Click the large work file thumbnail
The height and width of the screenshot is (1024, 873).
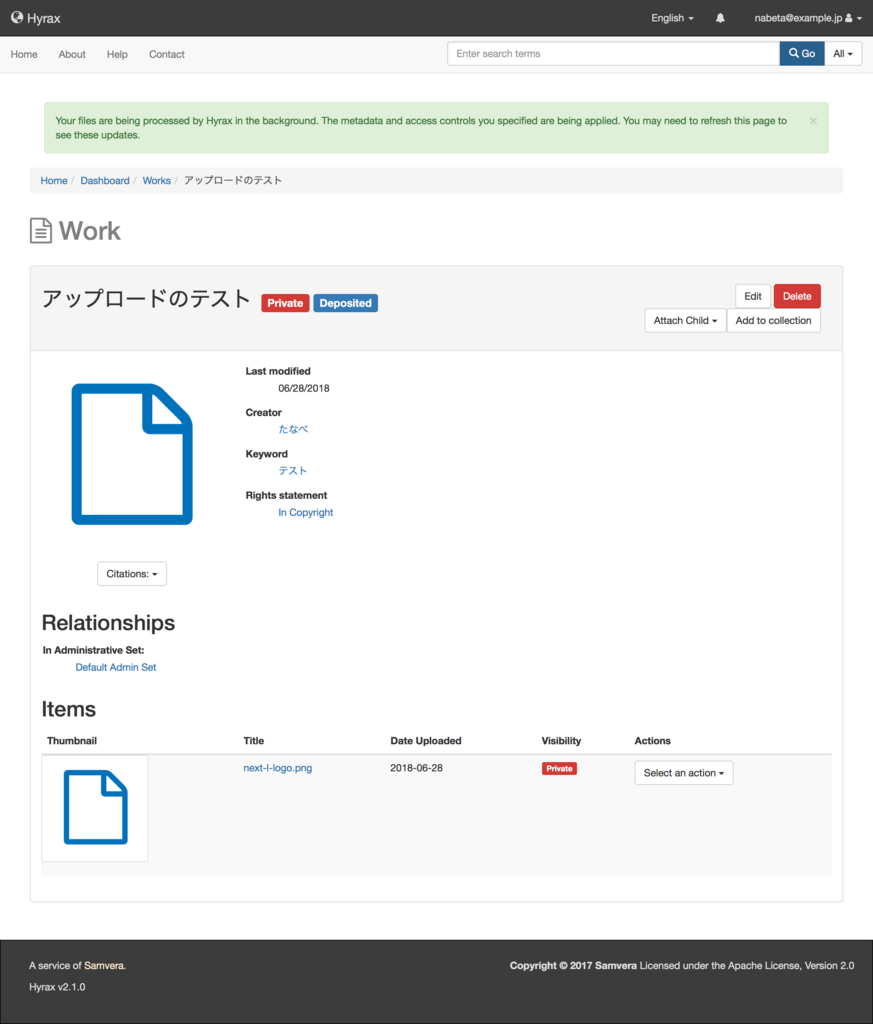point(132,454)
